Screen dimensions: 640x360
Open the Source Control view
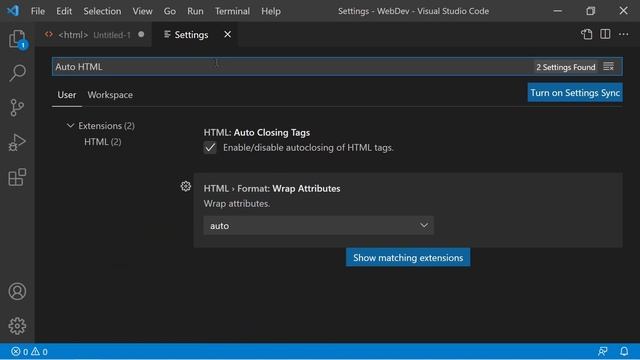pyautogui.click(x=17, y=108)
